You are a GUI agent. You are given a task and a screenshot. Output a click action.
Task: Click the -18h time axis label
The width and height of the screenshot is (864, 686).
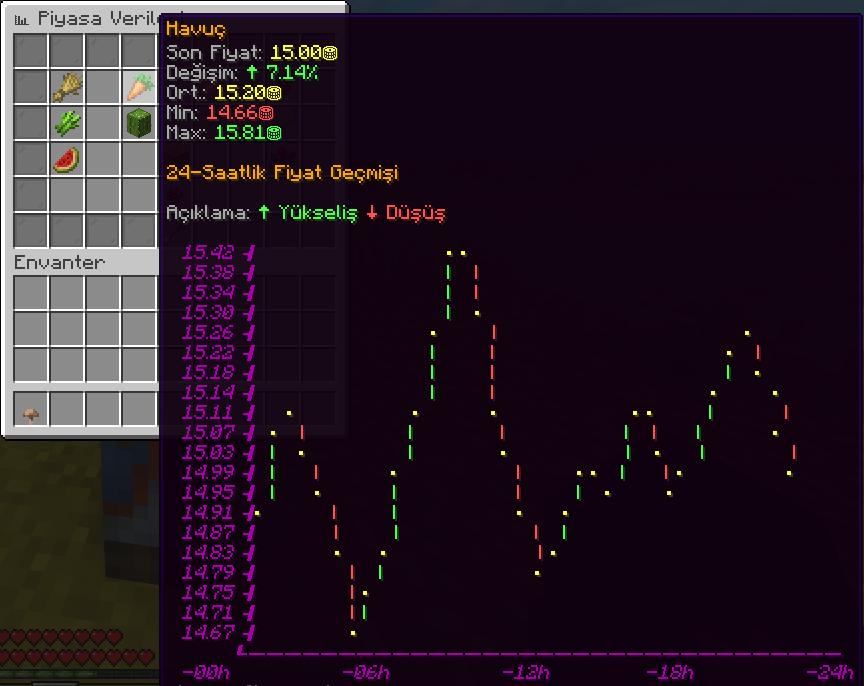(x=669, y=671)
